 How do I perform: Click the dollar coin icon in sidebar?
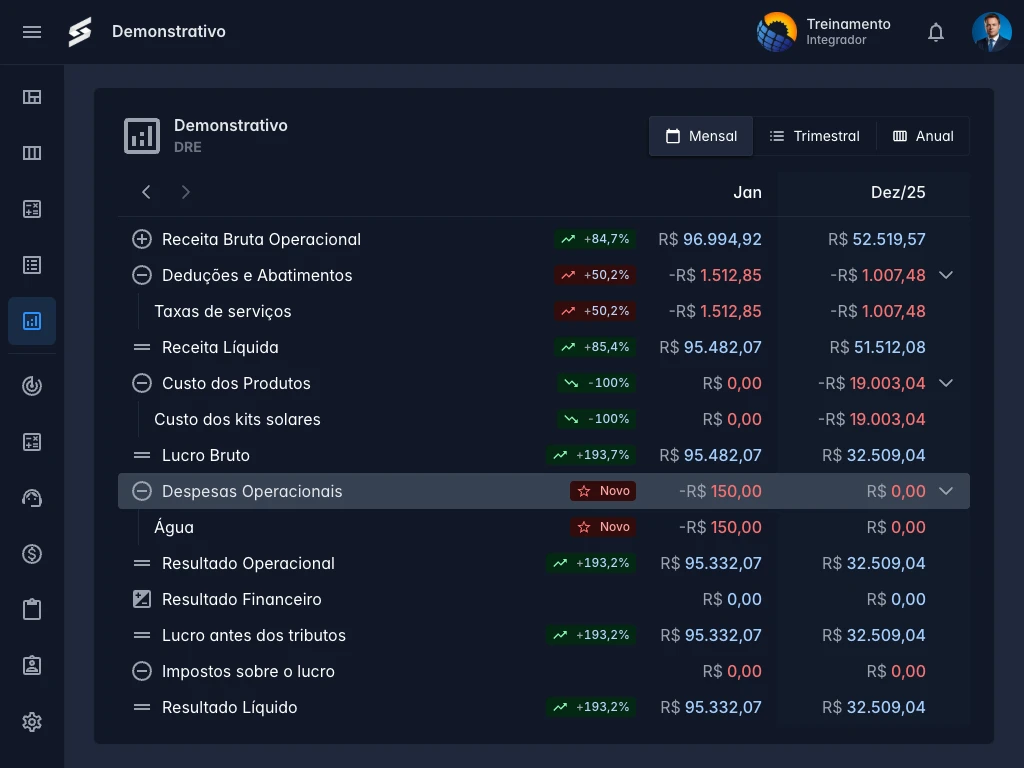click(32, 553)
